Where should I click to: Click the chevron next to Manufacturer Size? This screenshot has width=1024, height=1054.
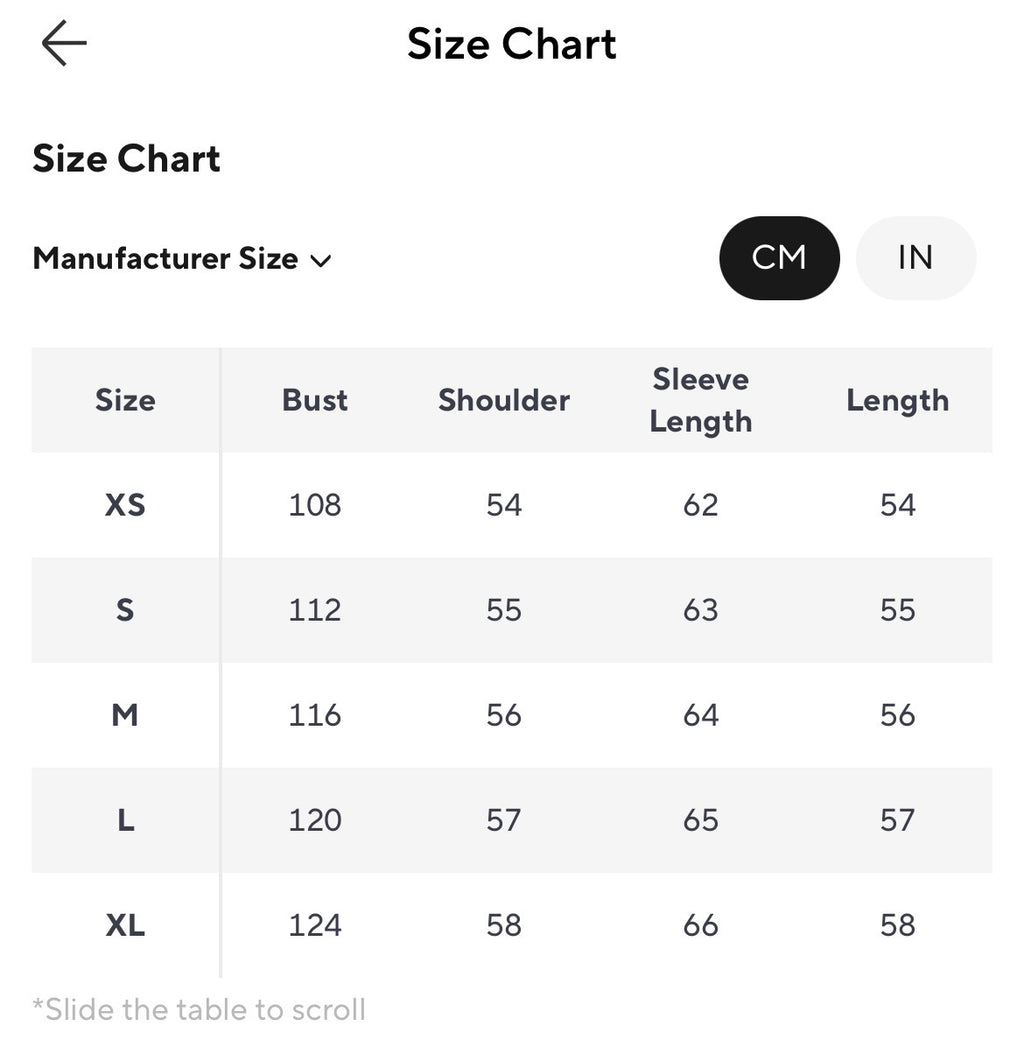coord(321,261)
